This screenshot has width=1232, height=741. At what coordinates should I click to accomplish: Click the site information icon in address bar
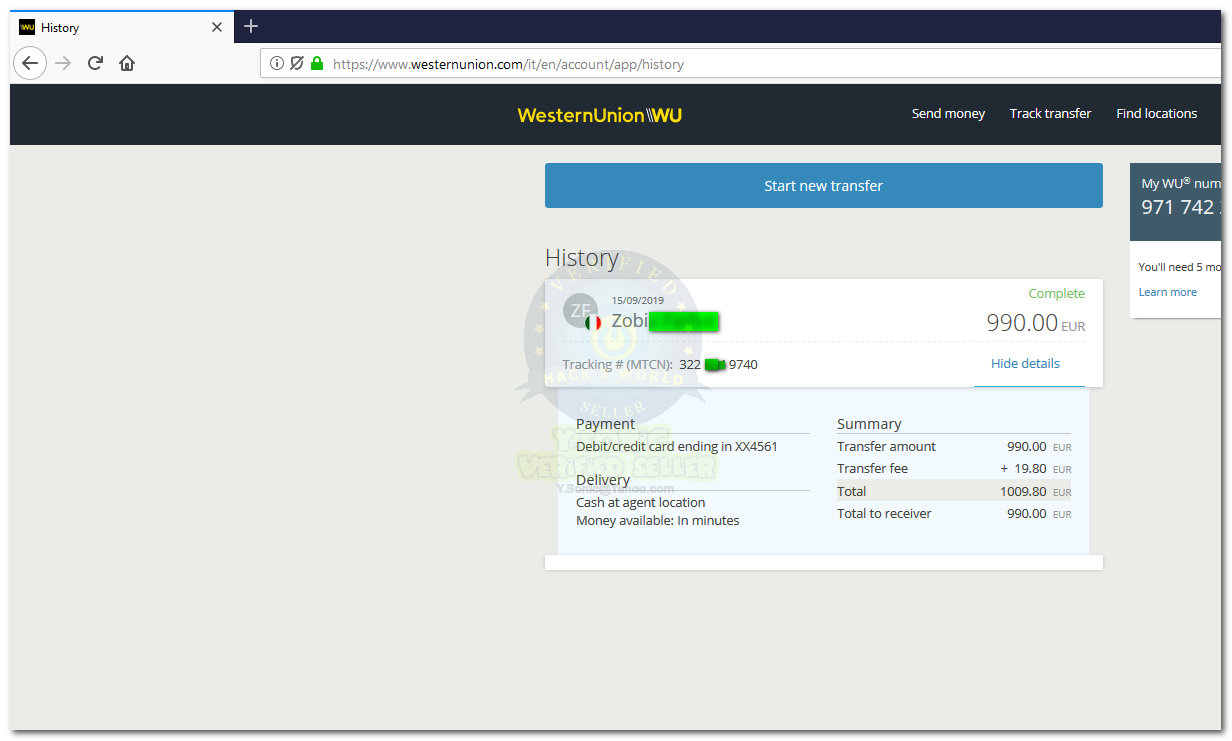pyautogui.click(x=277, y=64)
